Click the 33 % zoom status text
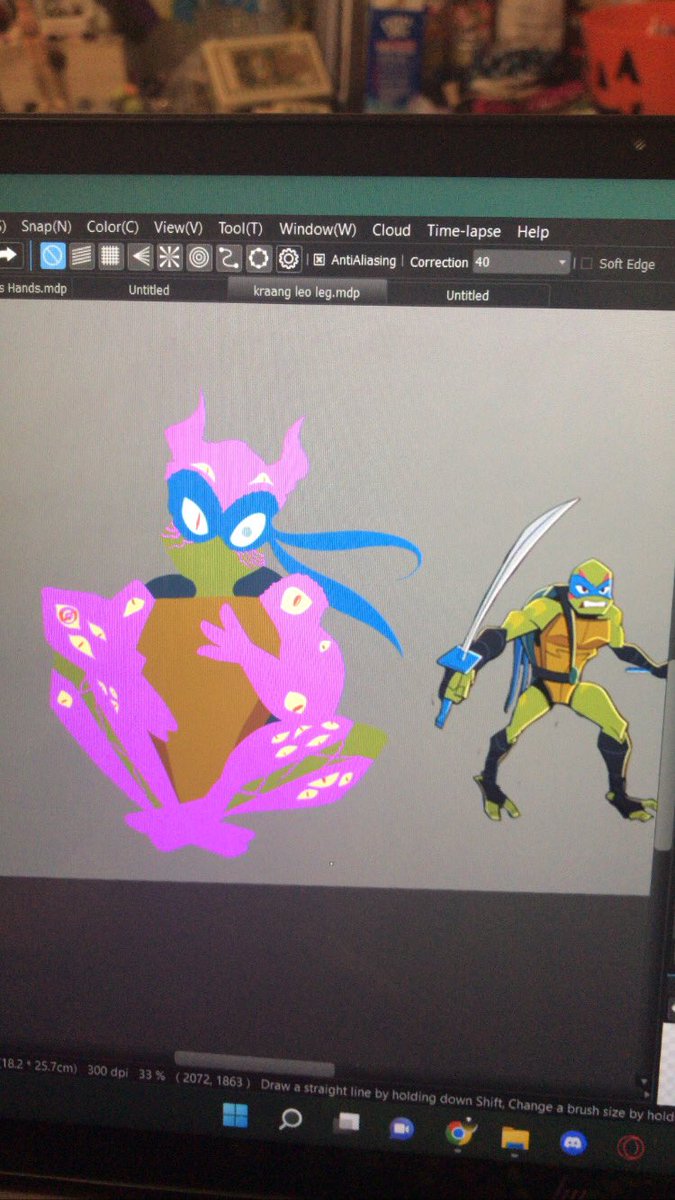The width and height of the screenshot is (675, 1200). tap(152, 1074)
